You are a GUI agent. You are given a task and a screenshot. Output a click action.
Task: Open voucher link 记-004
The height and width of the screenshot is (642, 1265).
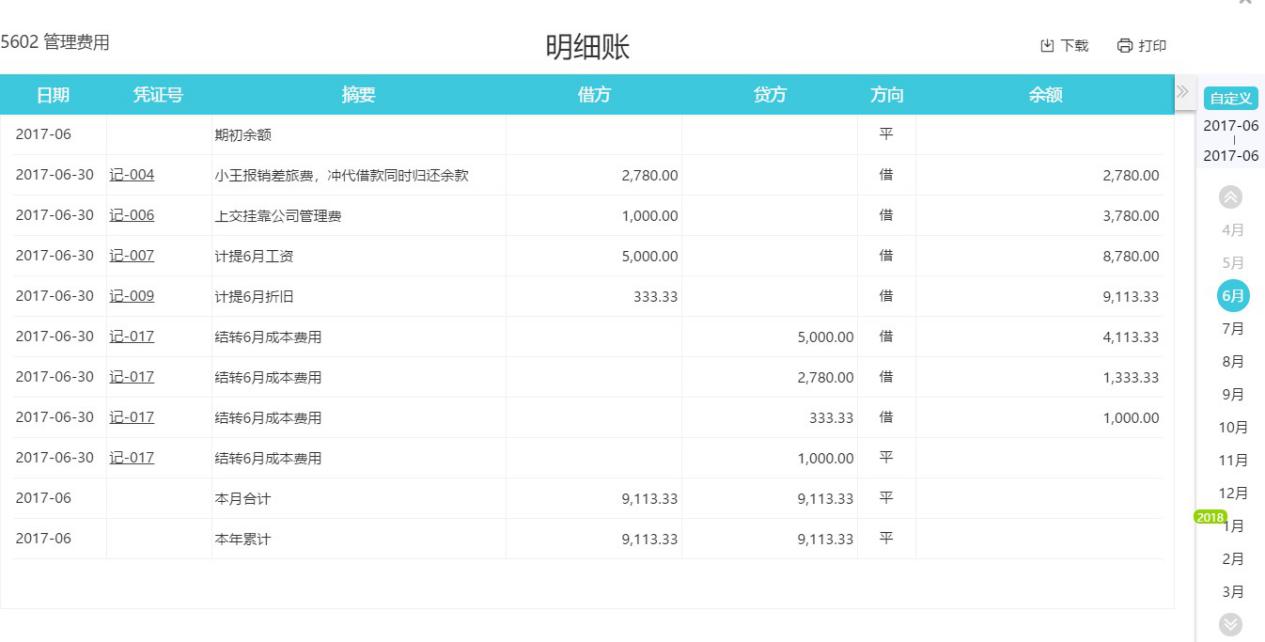131,175
